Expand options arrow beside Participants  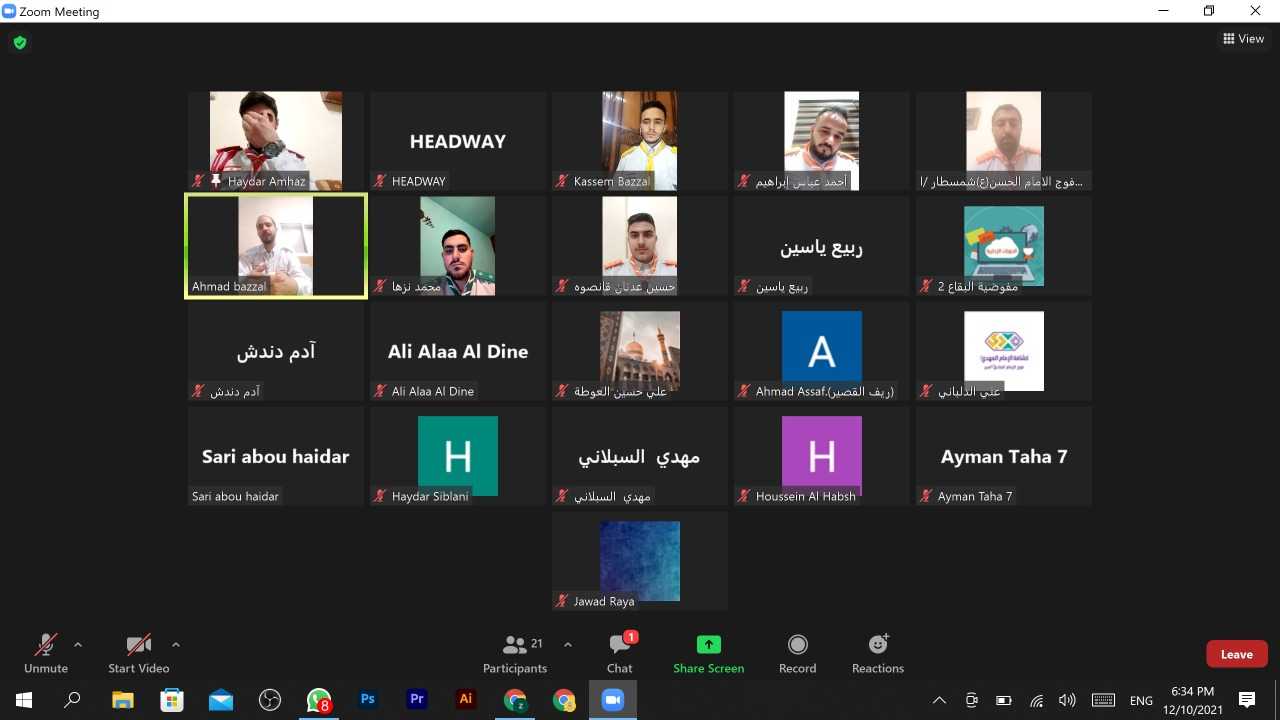click(x=568, y=644)
